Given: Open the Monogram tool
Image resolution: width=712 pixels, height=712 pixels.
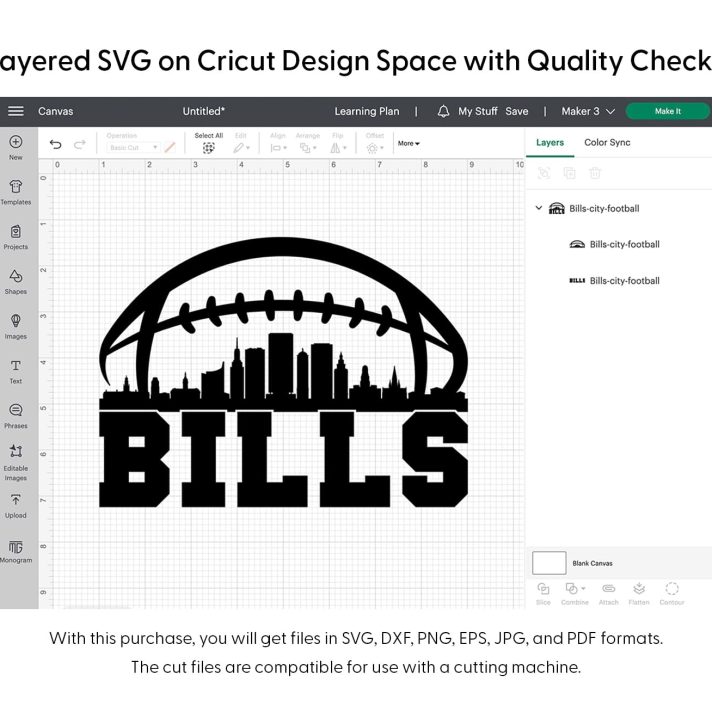Looking at the screenshot, I should (15, 551).
